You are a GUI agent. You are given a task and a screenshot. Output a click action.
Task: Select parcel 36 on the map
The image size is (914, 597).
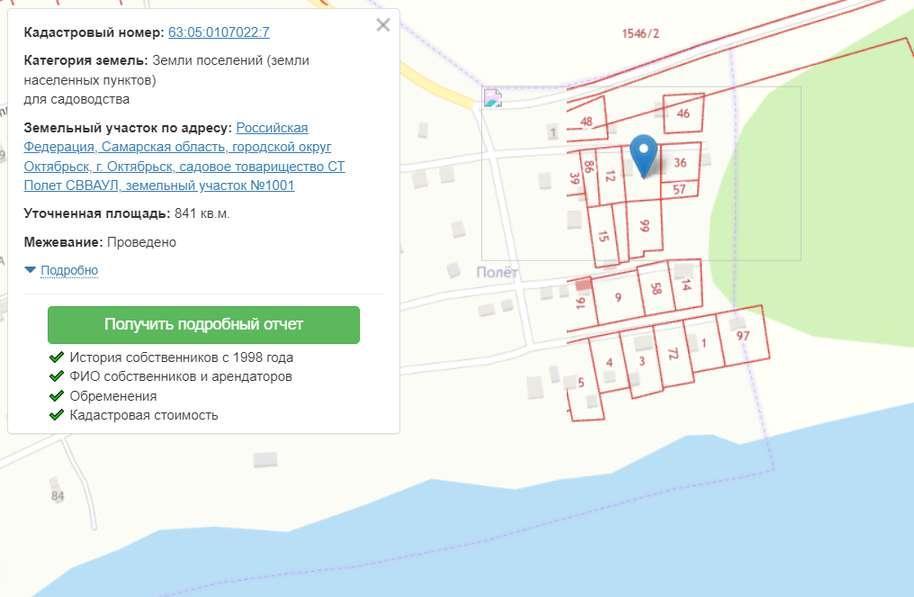coord(680,163)
